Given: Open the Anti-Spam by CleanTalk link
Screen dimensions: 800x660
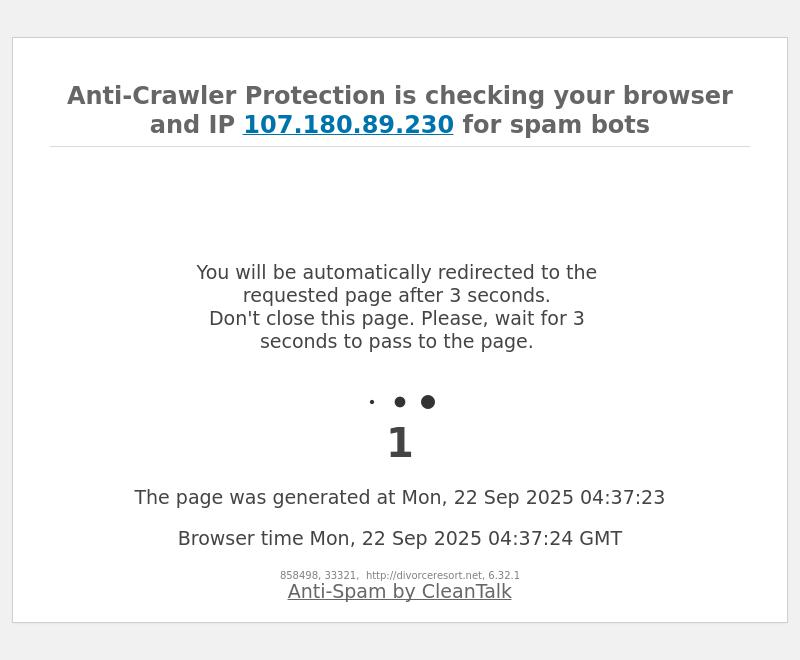Looking at the screenshot, I should 399,591.
